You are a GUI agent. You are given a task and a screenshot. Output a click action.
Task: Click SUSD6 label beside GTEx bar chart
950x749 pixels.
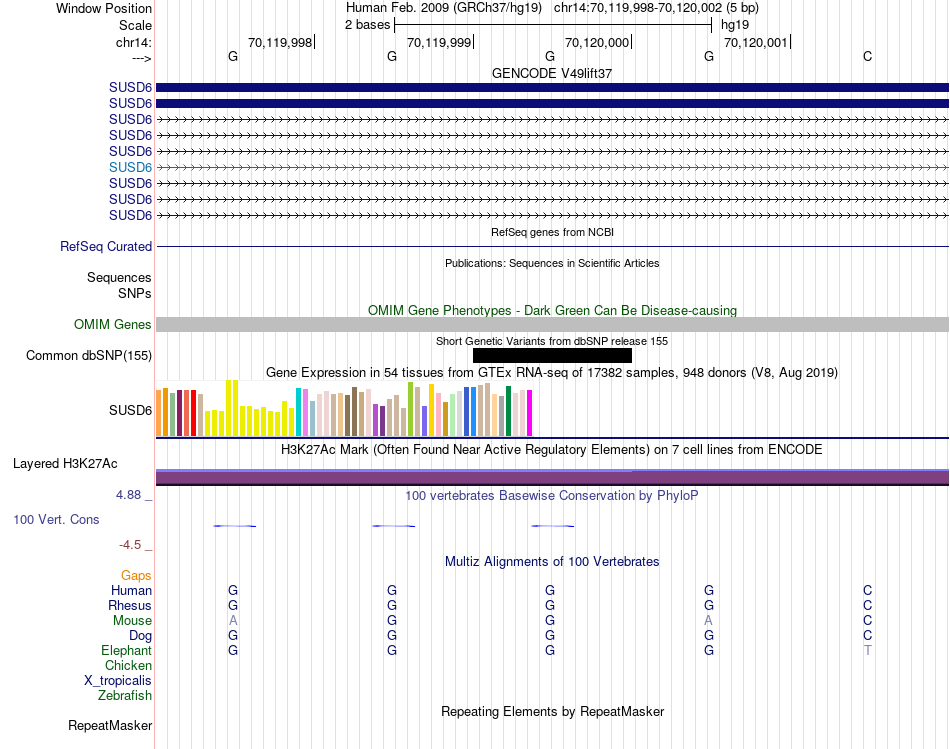pyautogui.click(x=130, y=410)
